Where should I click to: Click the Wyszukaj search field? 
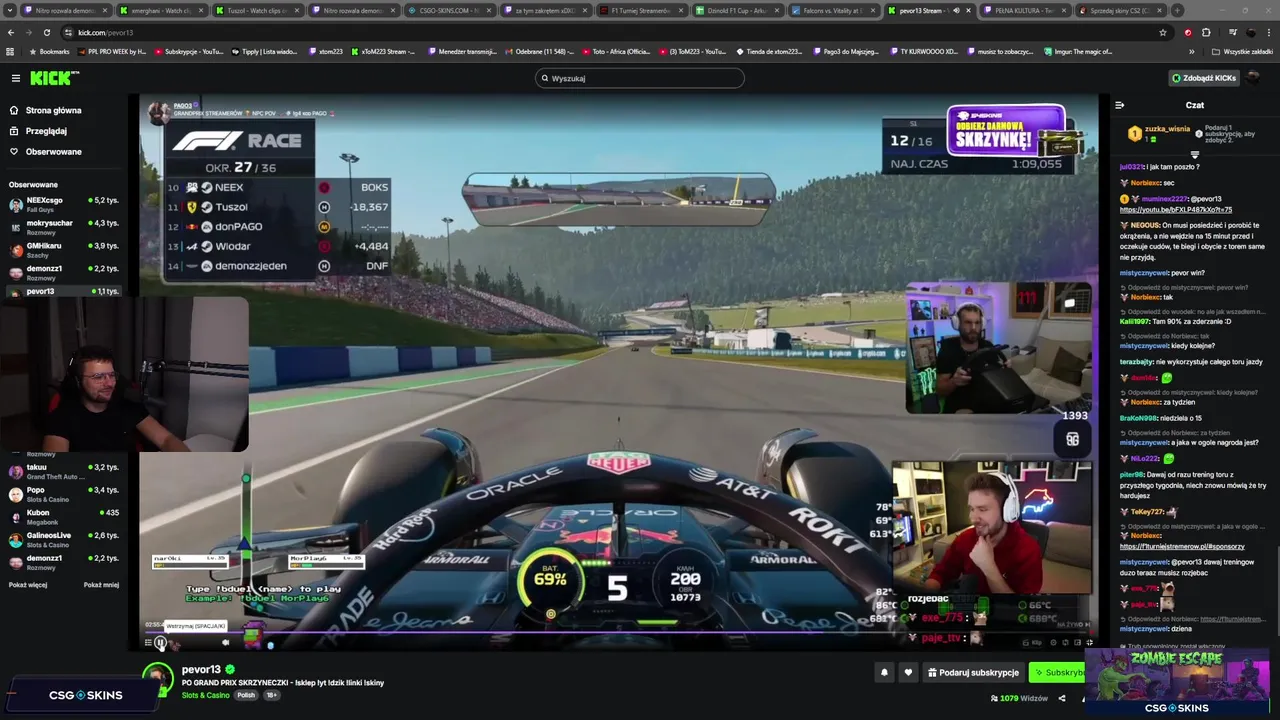coord(640,78)
